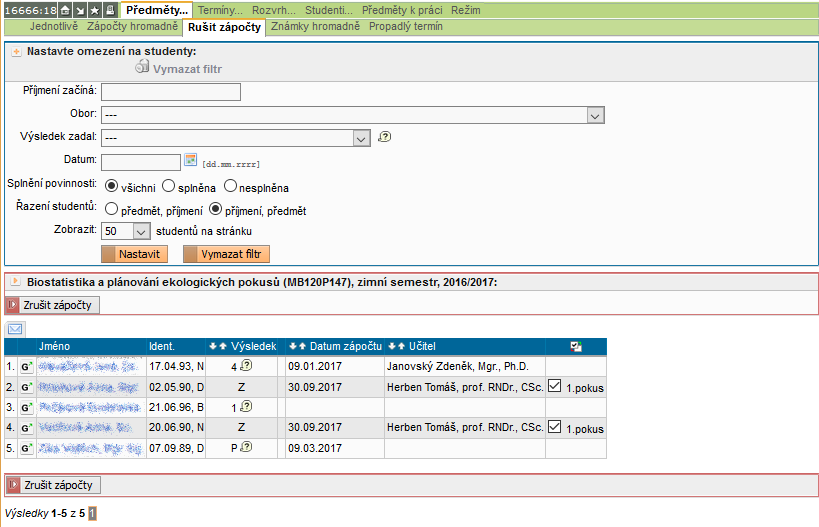
Task: Open the Výsledek zadal dropdown
Action: pyautogui.click(x=362, y=138)
